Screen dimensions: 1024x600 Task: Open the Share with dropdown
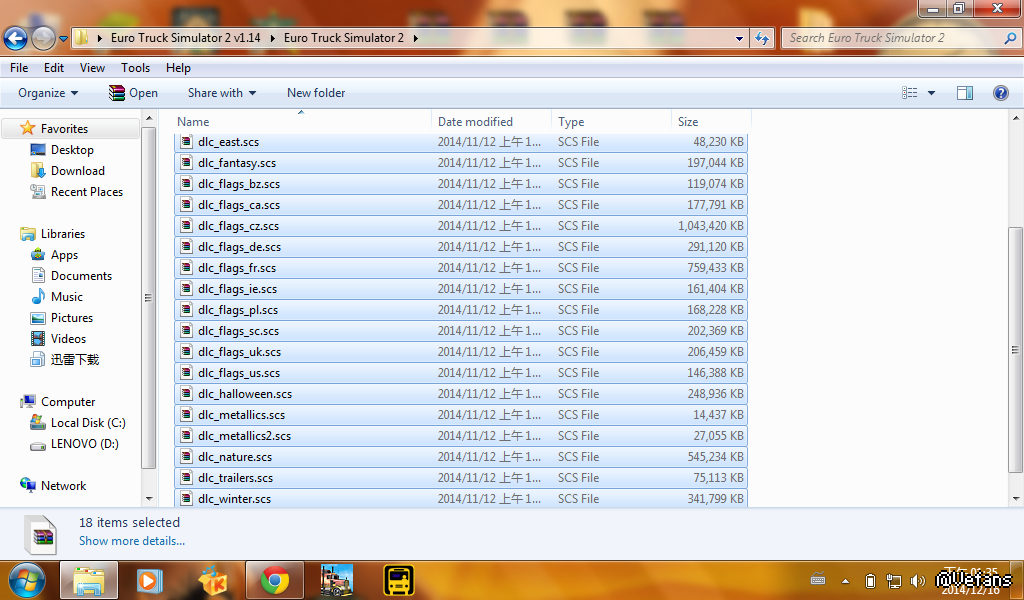(x=221, y=93)
